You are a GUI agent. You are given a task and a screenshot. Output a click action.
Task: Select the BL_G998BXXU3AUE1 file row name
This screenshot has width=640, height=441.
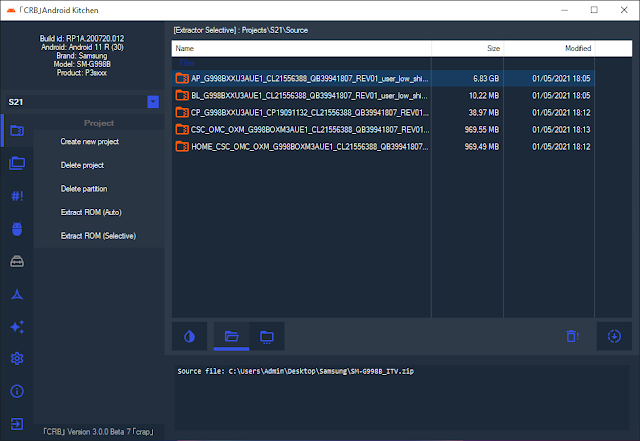click(x=309, y=96)
